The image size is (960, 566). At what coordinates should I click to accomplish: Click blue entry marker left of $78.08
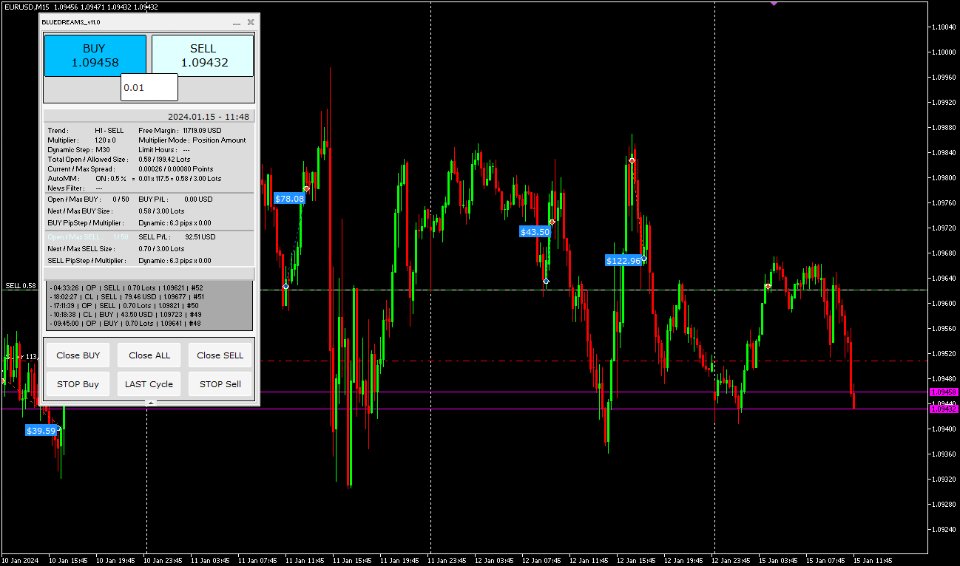tap(286, 286)
